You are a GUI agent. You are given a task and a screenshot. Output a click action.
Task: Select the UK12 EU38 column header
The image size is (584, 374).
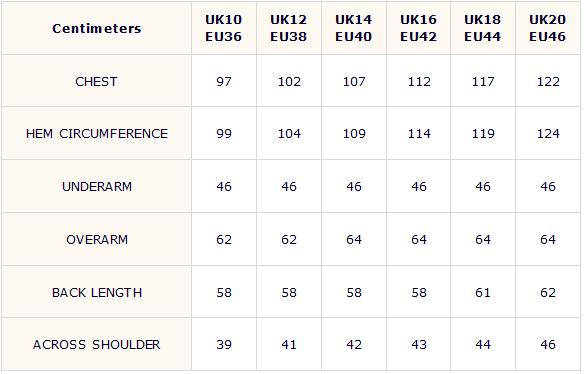pos(289,28)
